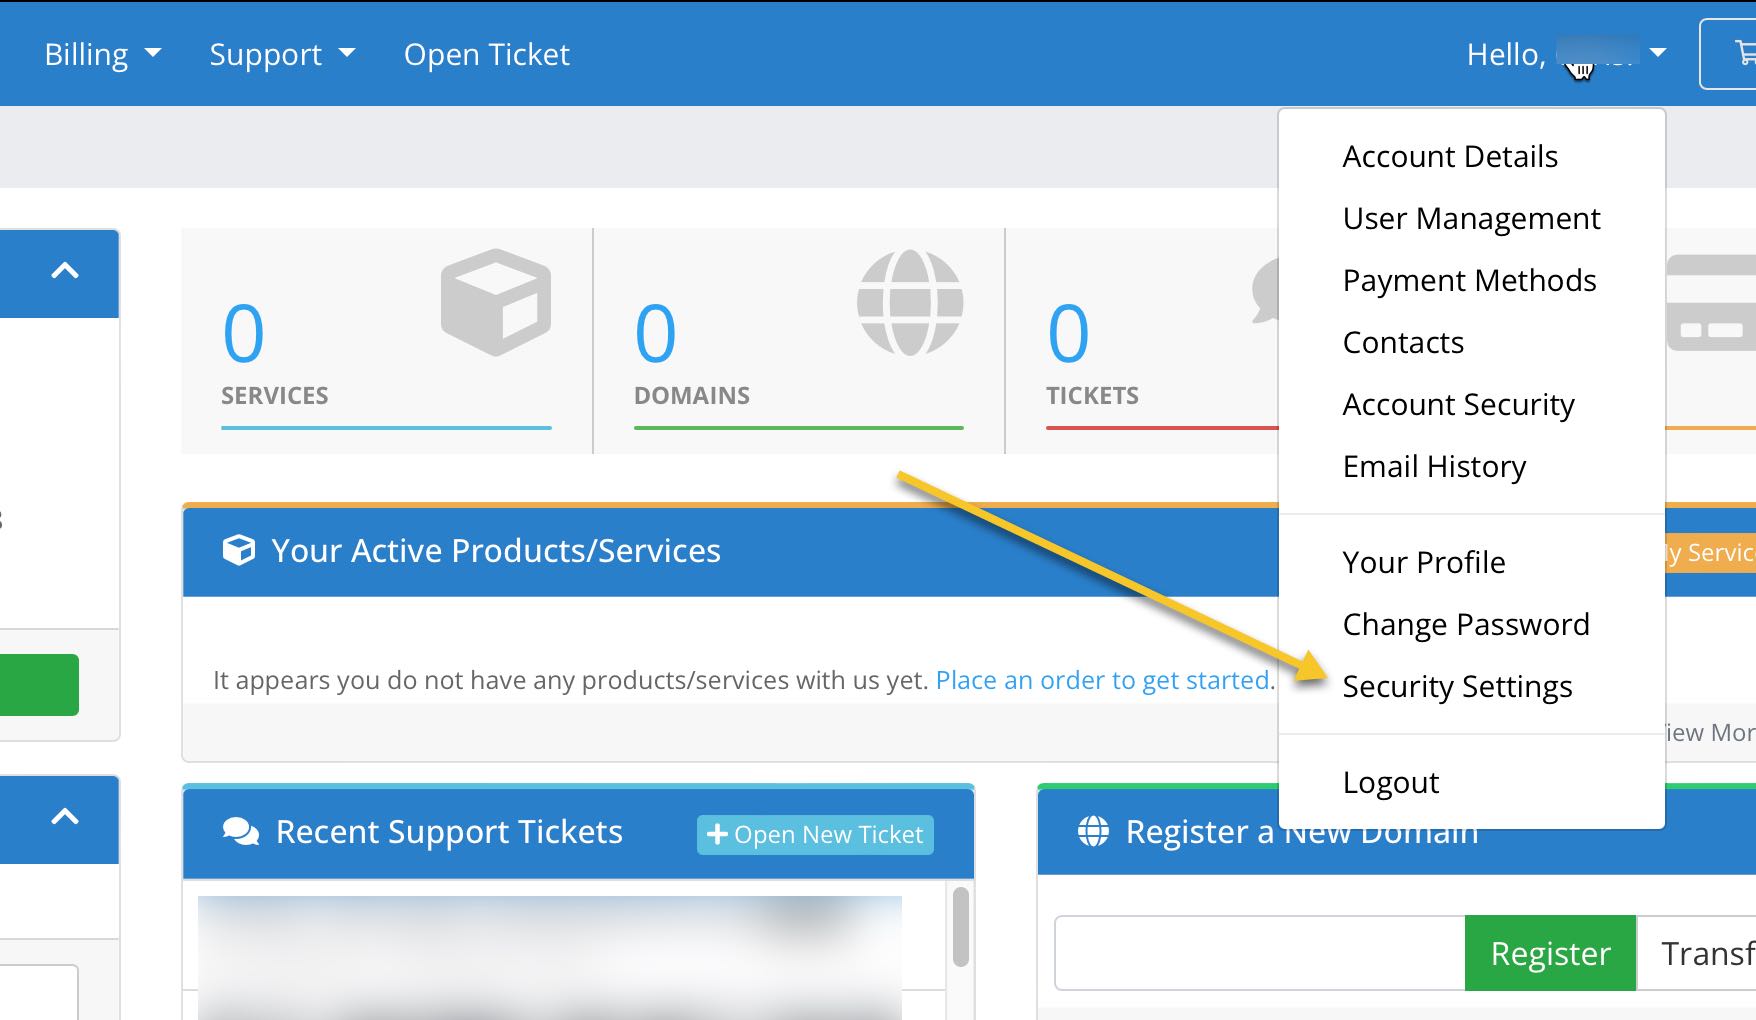Open Change Password menu entry
1756x1020 pixels.
point(1465,625)
